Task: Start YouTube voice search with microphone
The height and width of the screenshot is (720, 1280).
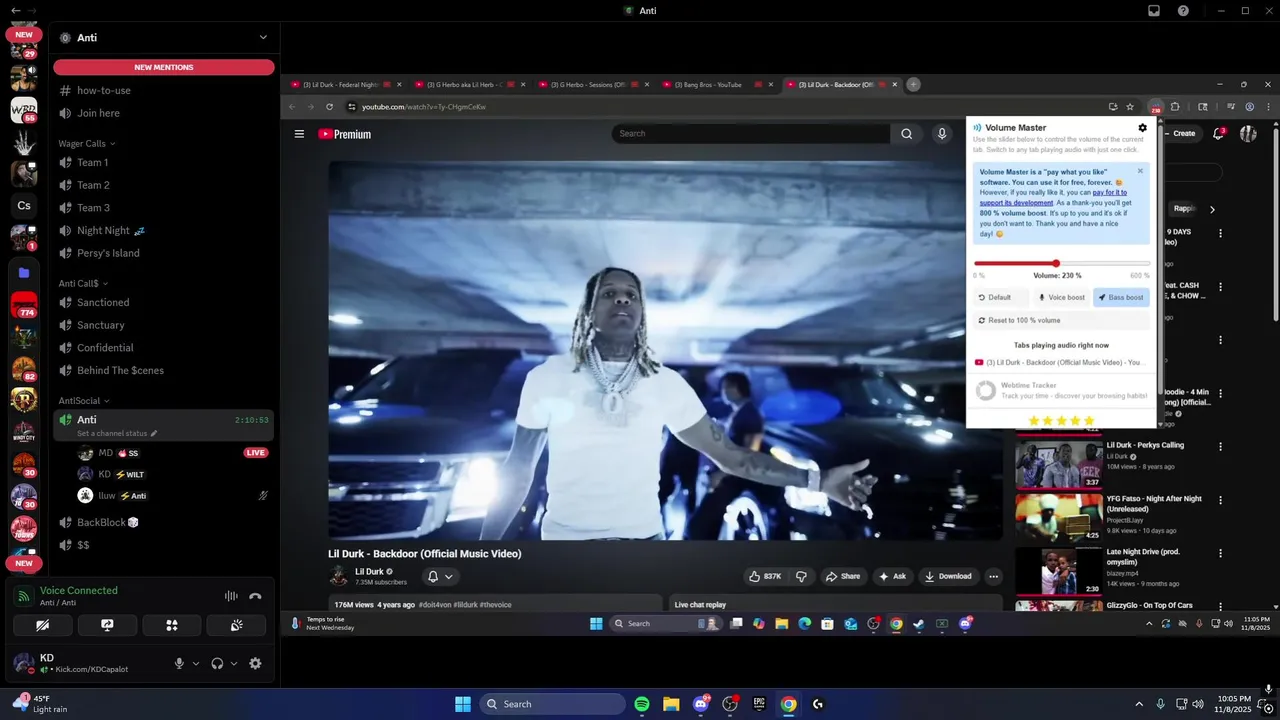Action: [x=942, y=134]
